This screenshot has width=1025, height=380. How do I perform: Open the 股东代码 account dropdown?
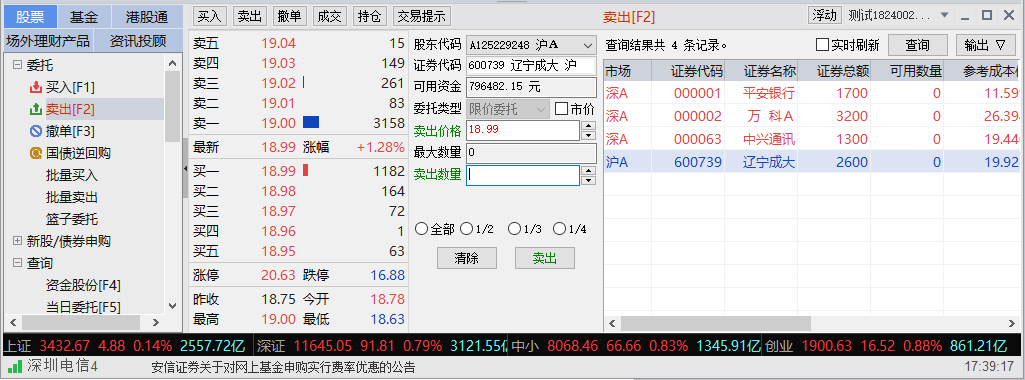pos(588,45)
